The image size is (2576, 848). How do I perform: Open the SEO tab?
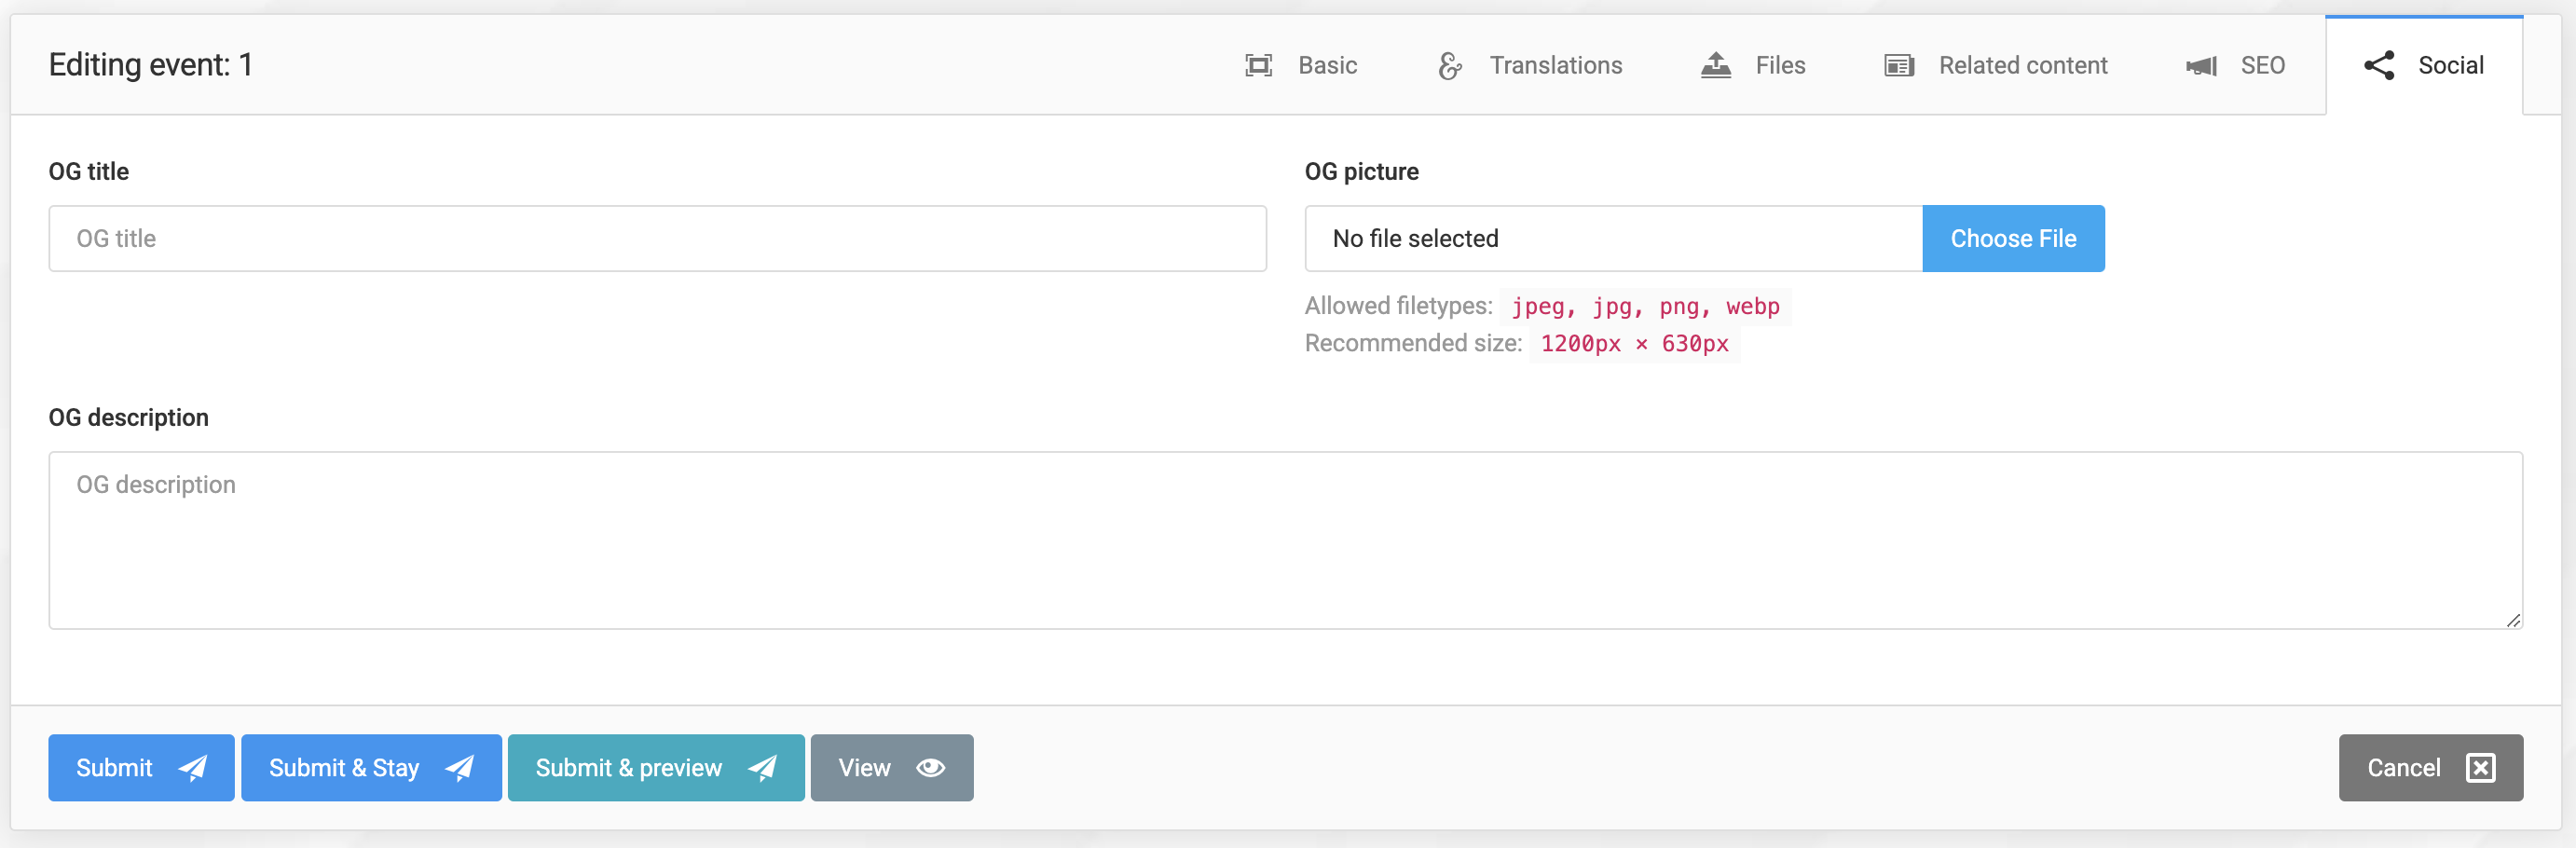click(2261, 66)
